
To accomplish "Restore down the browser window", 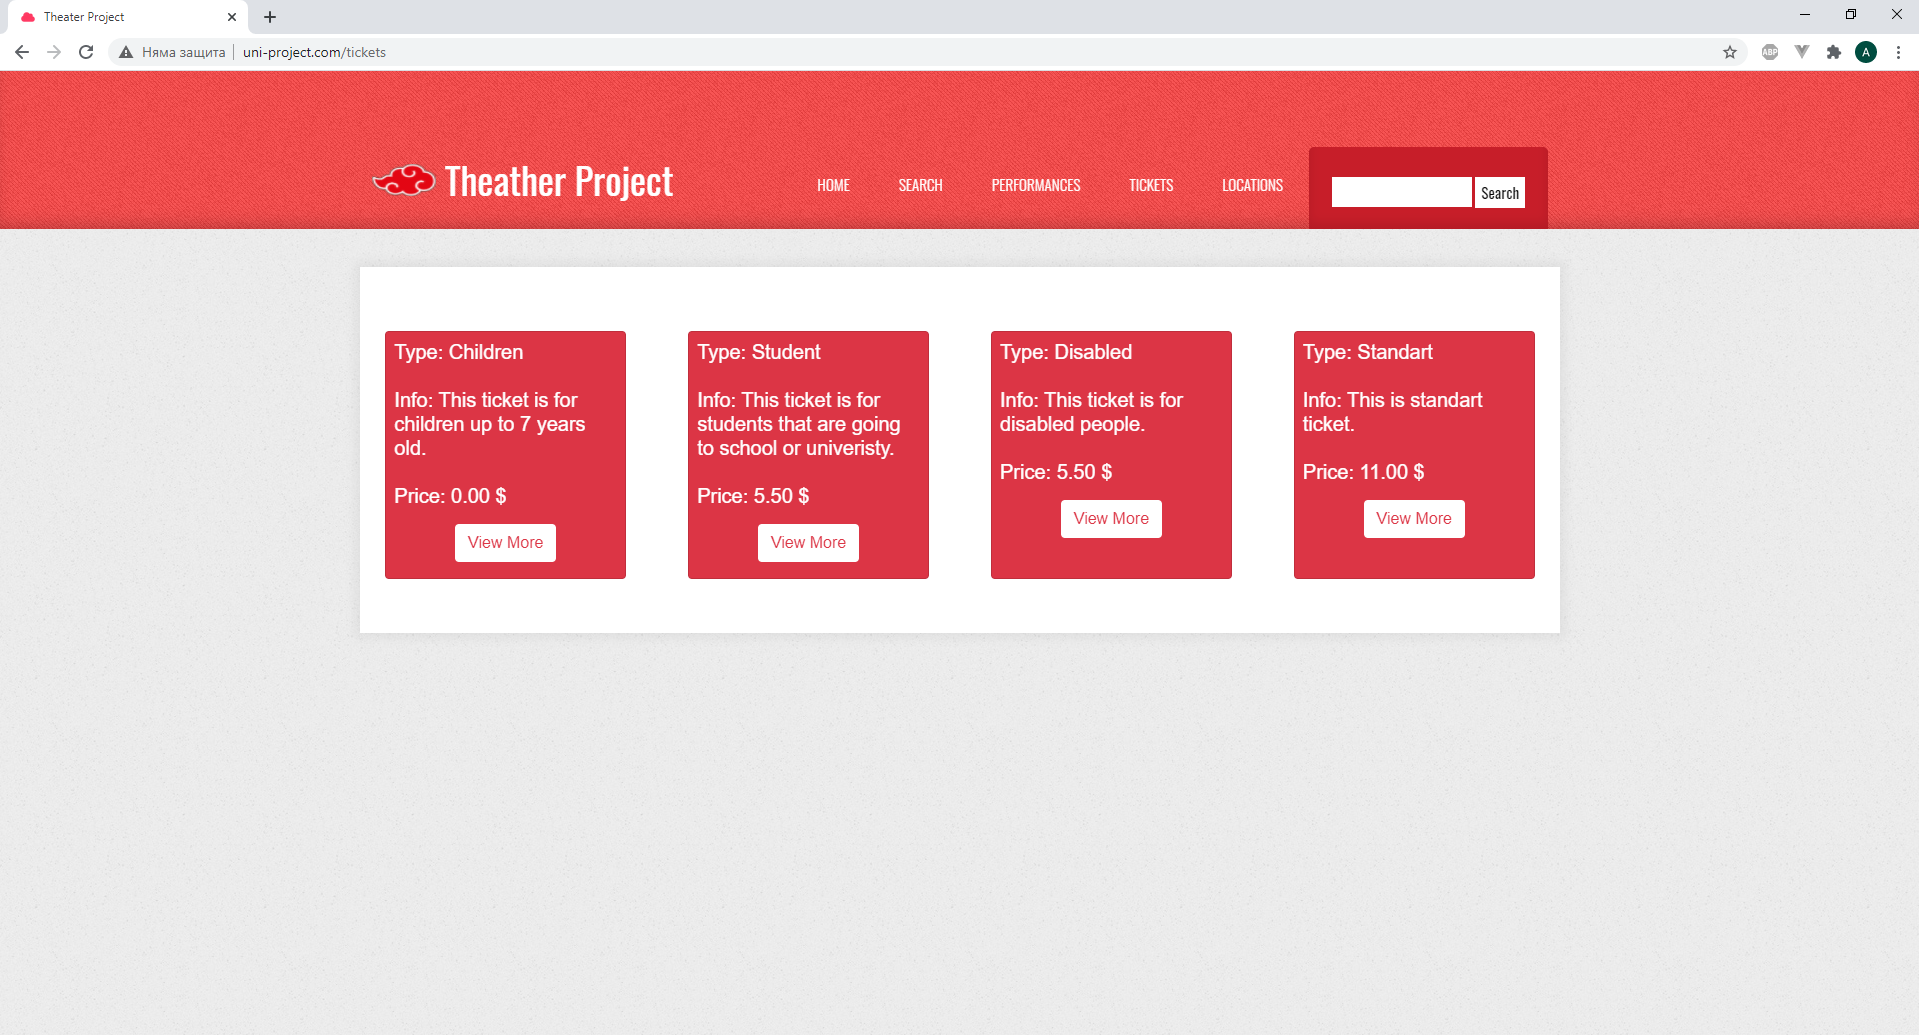I will (1851, 14).
